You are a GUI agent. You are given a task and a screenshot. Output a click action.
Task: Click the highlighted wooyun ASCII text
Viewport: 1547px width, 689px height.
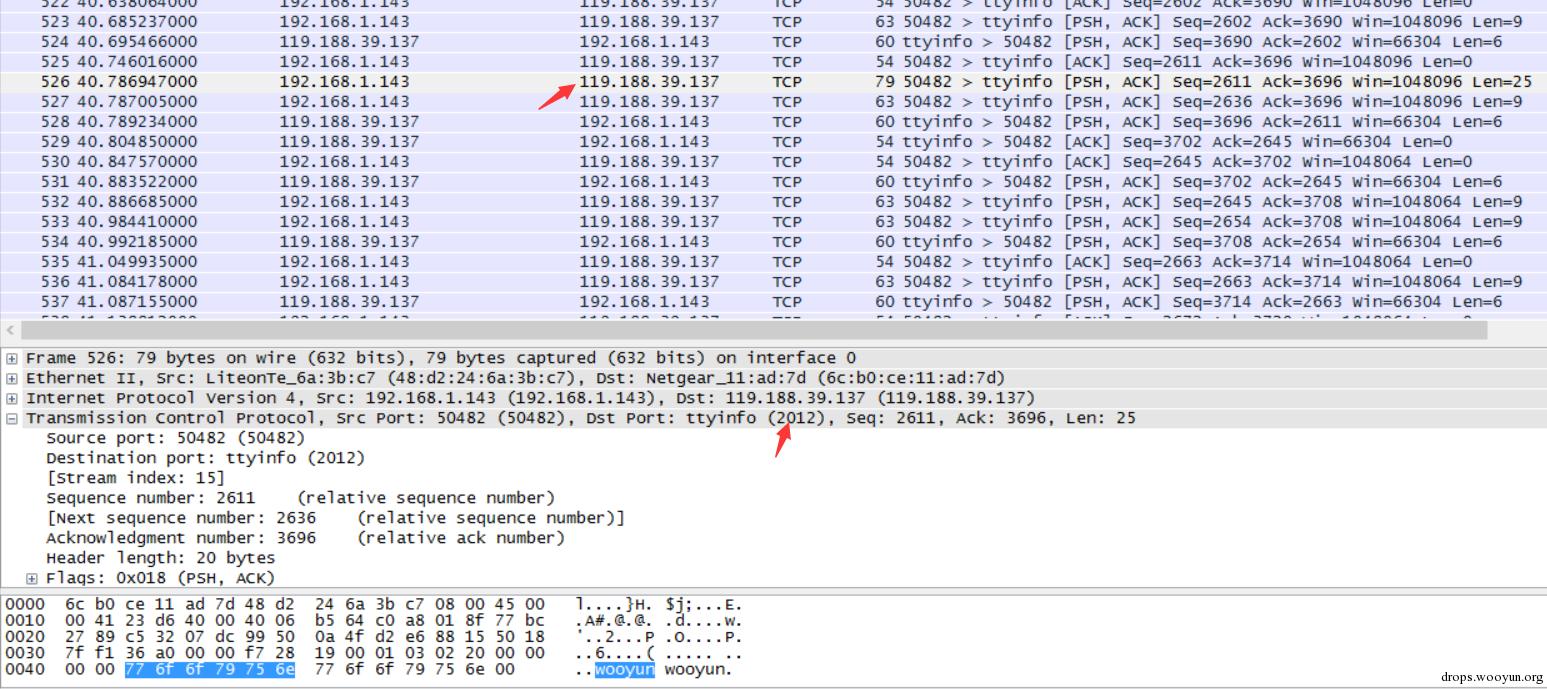pyautogui.click(x=625, y=669)
